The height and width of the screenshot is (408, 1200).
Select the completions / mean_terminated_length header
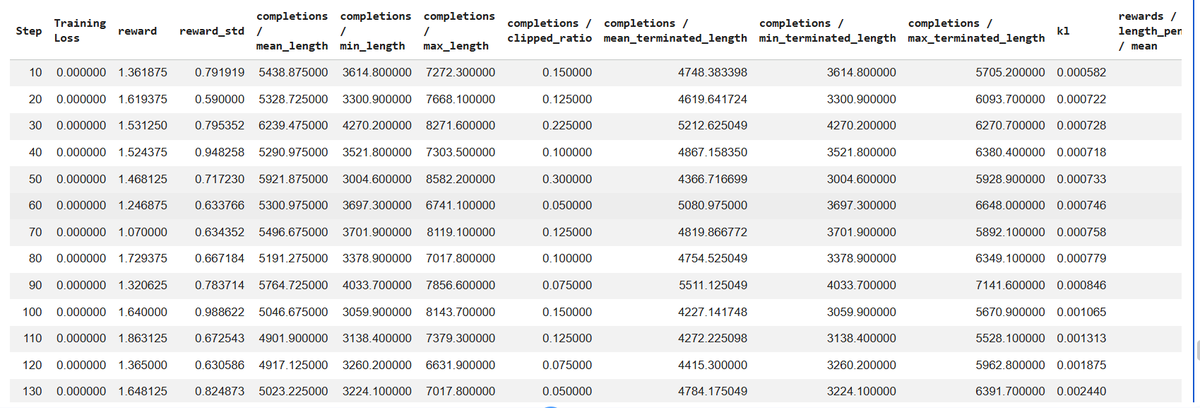click(x=675, y=31)
